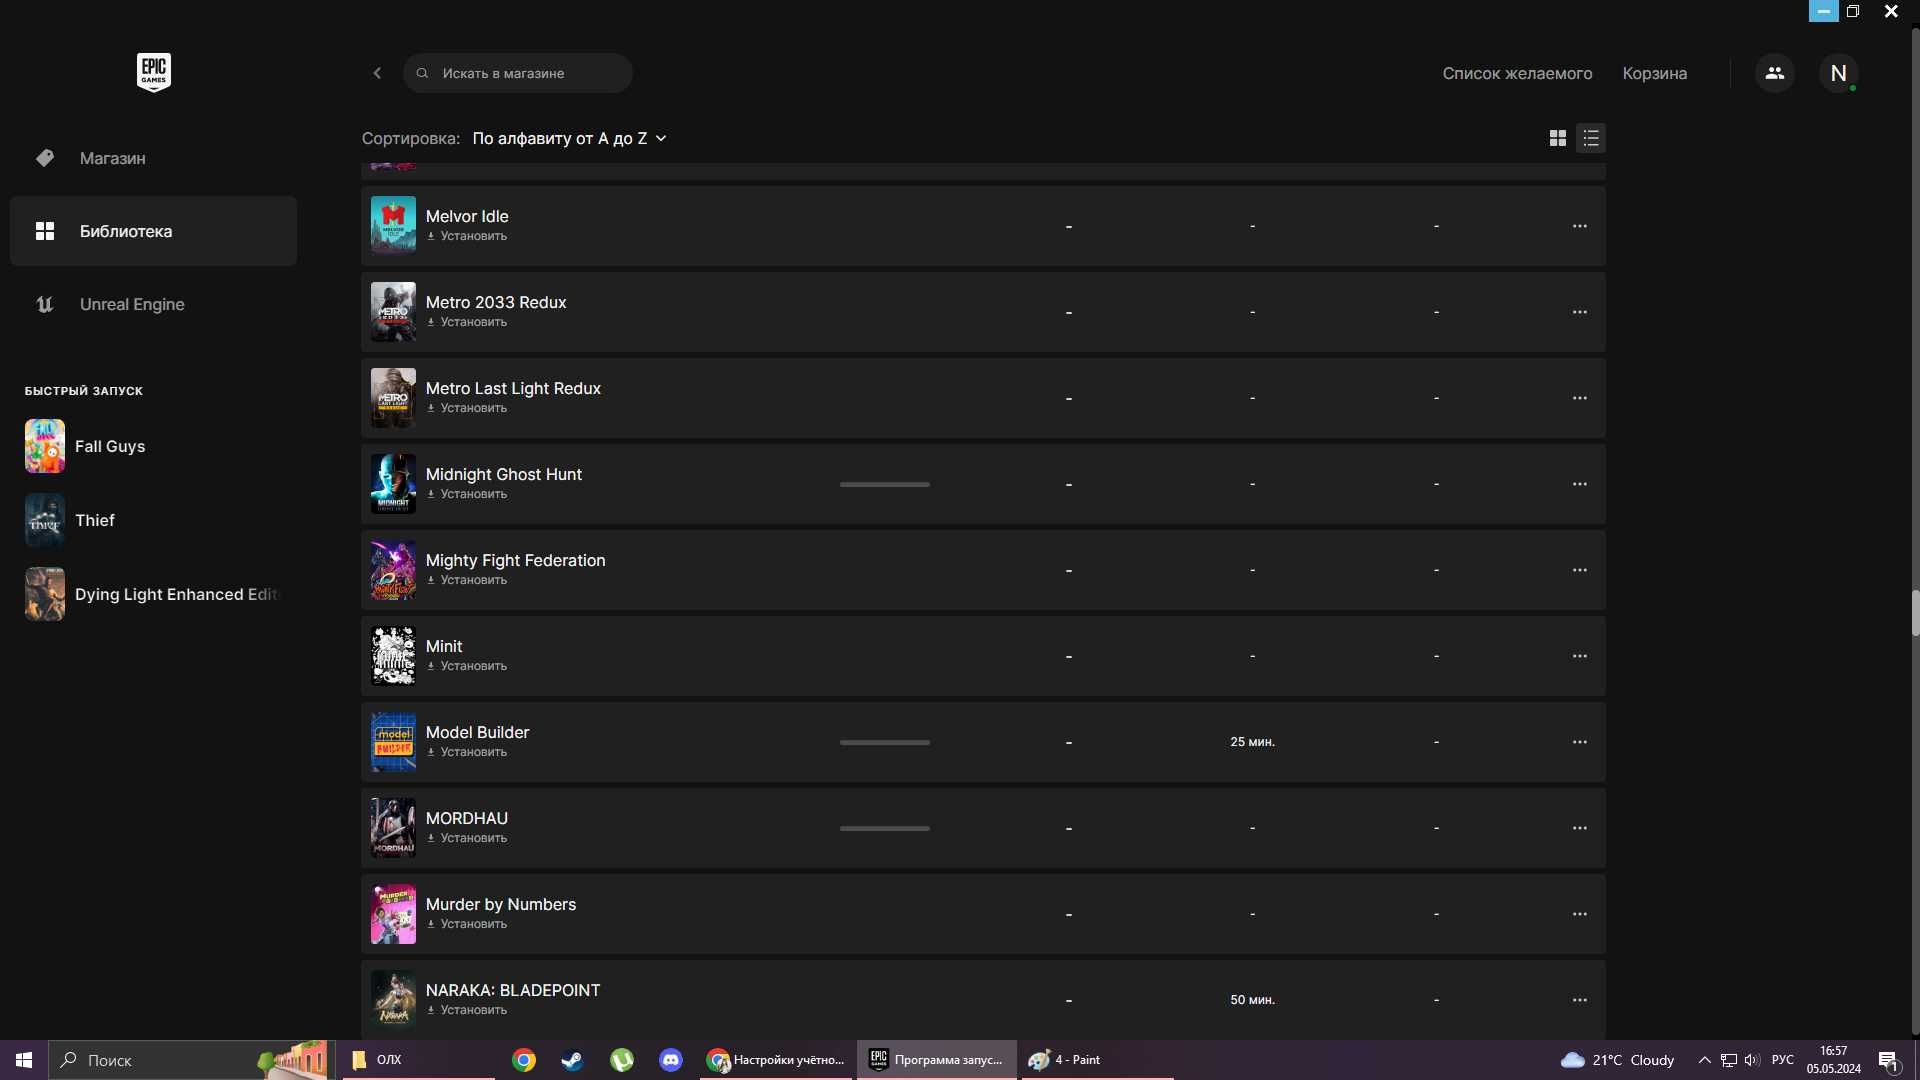1920x1080 pixels.
Task: Launch Fall Guys from quick launch
Action: [x=153, y=446]
